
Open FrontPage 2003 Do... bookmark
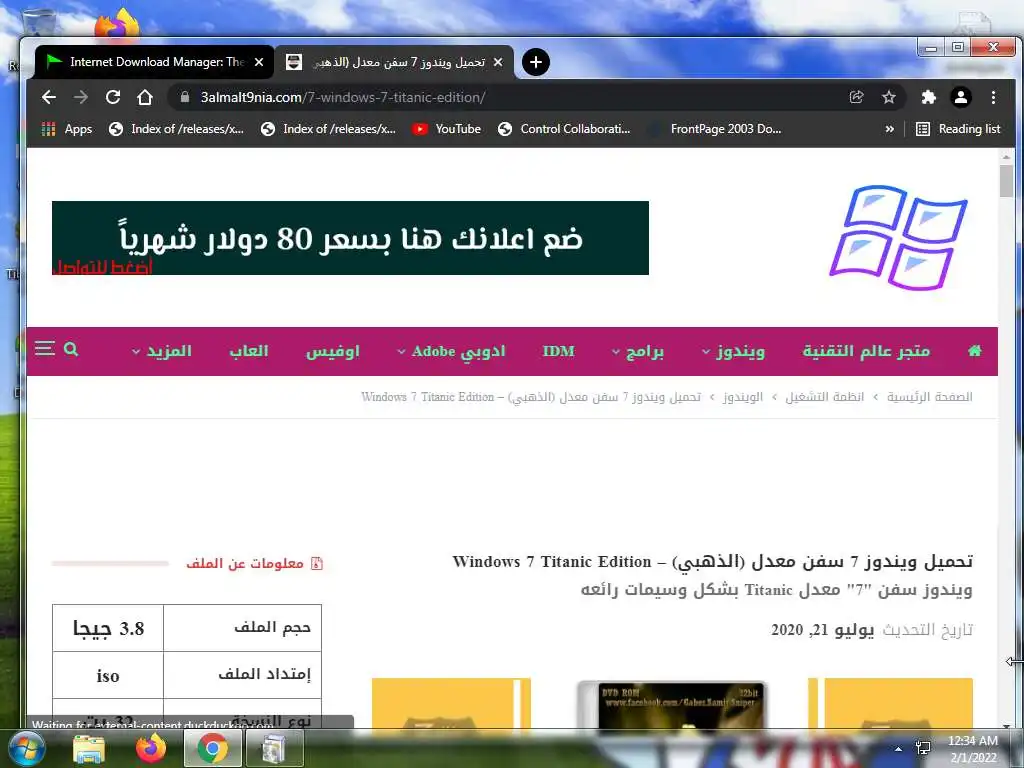(715, 129)
